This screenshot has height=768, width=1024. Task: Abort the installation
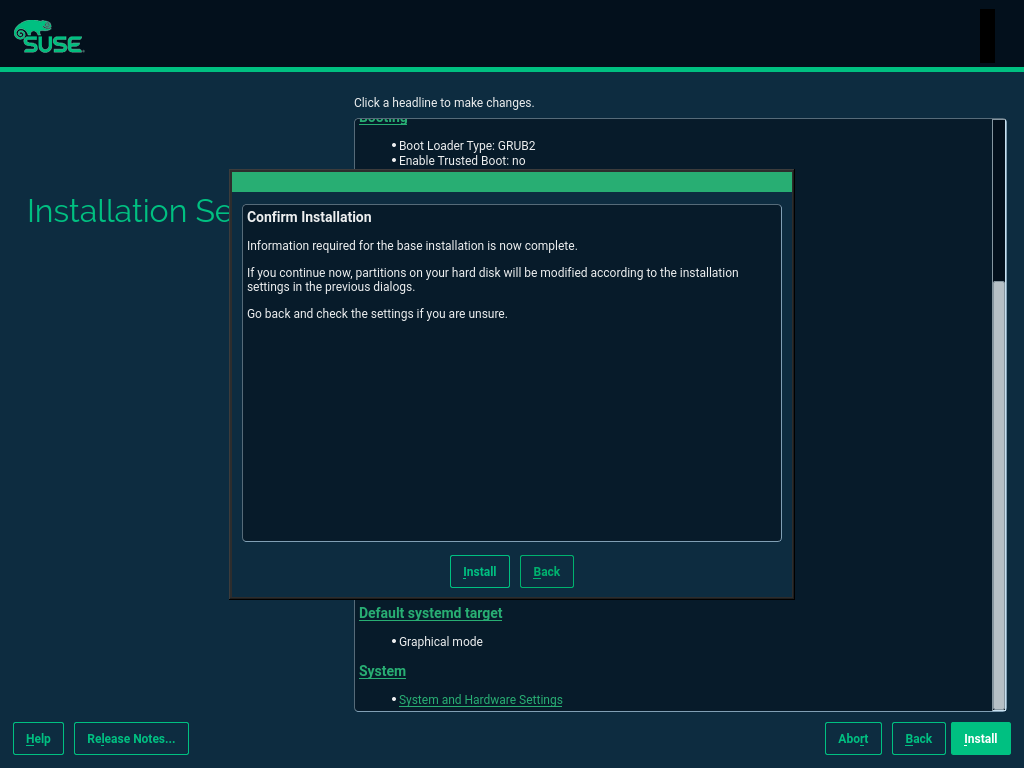(853, 739)
